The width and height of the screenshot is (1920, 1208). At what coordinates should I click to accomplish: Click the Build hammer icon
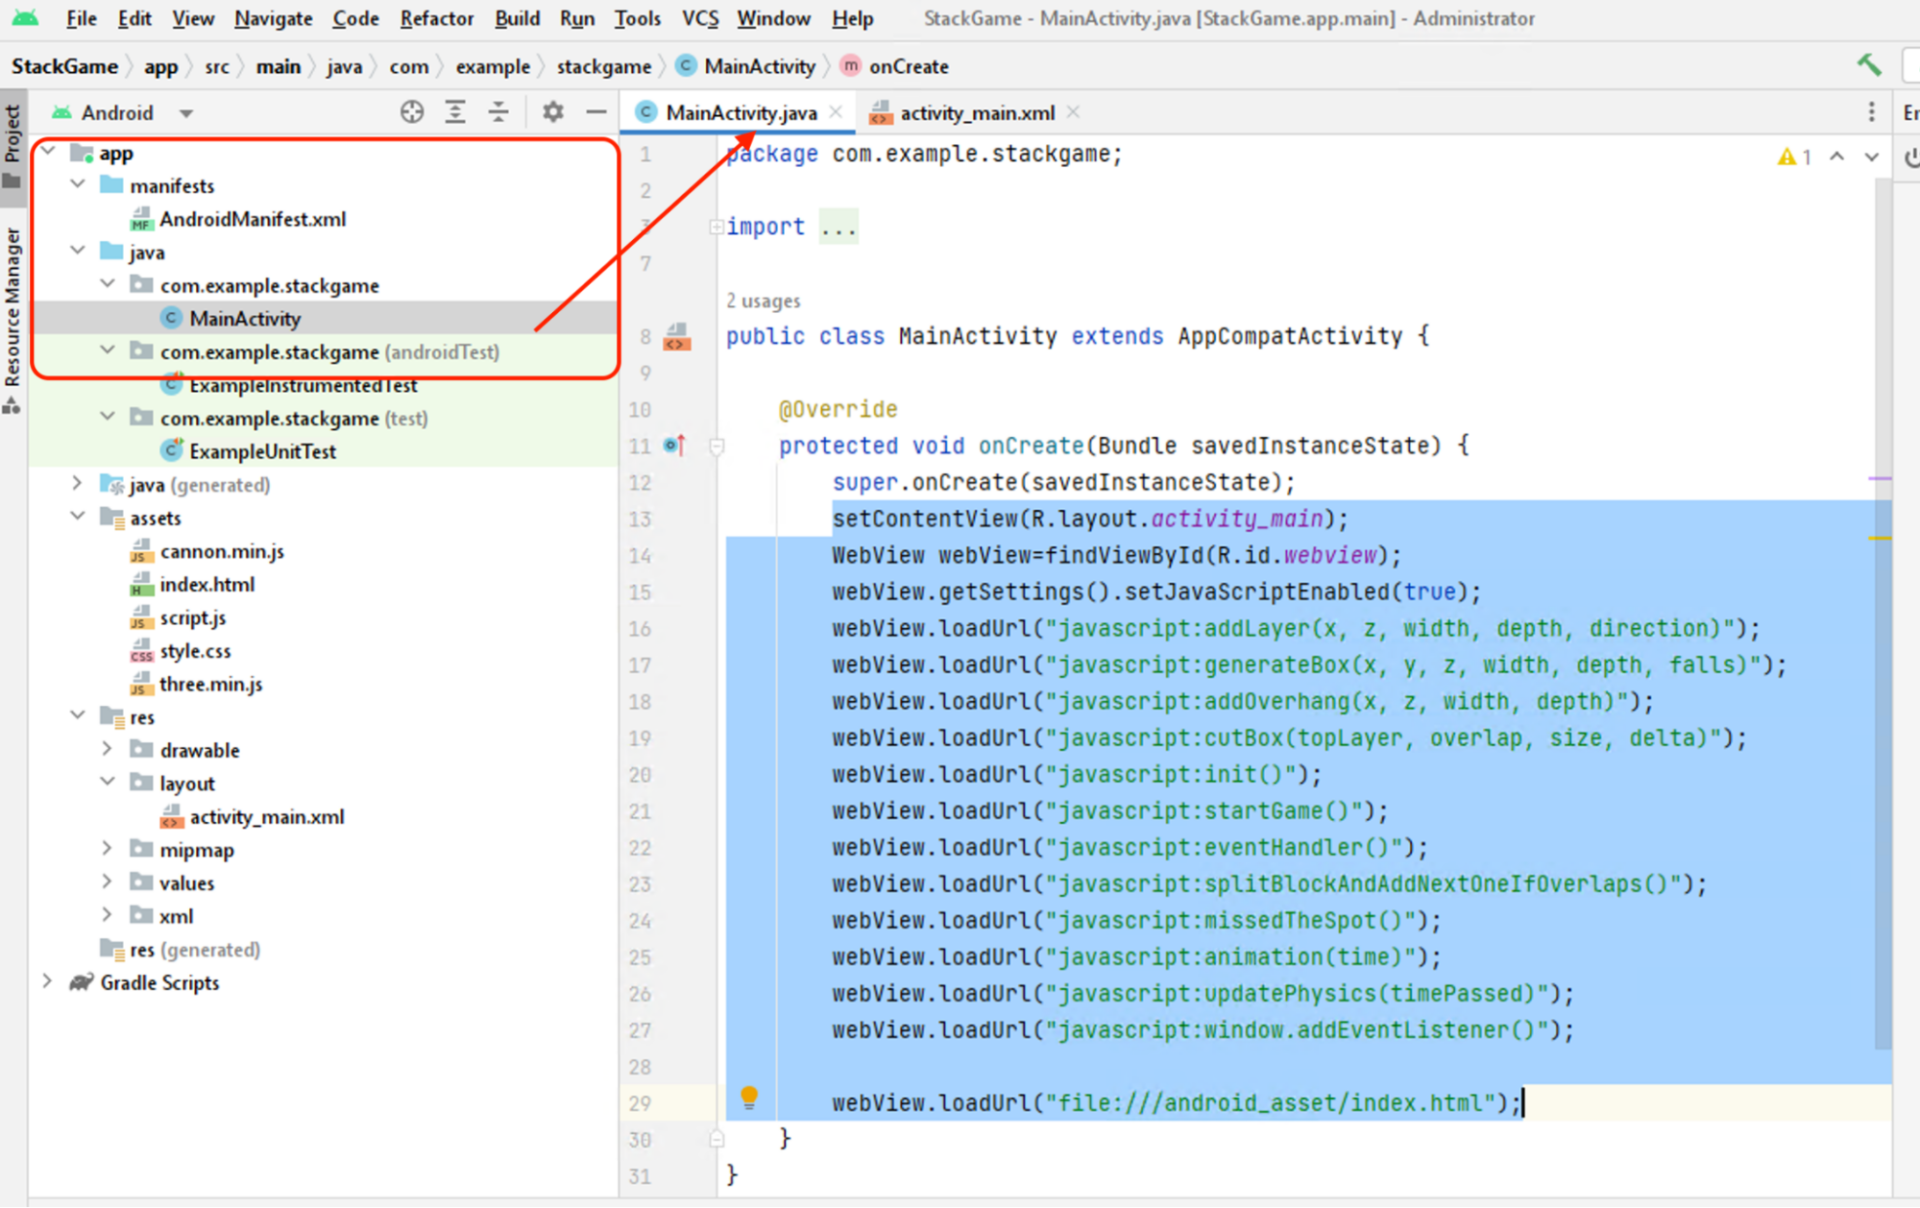click(1868, 66)
